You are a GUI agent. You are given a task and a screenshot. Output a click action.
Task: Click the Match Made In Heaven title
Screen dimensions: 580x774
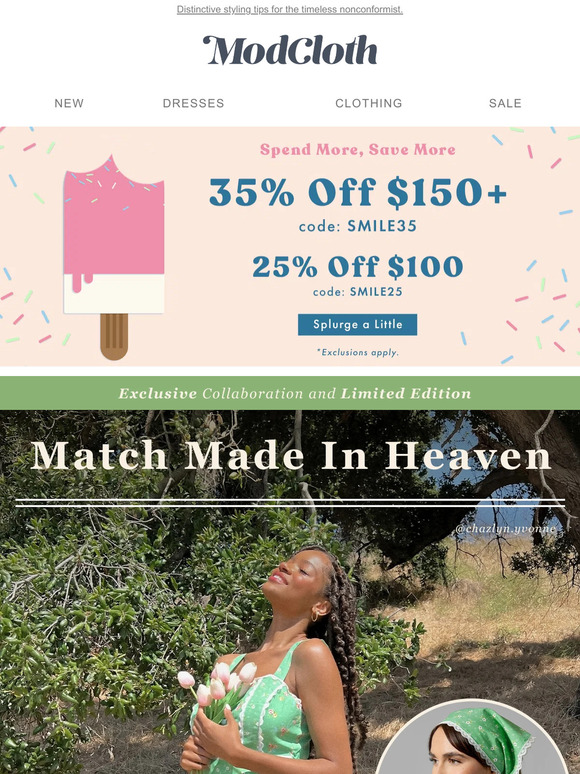click(x=290, y=456)
